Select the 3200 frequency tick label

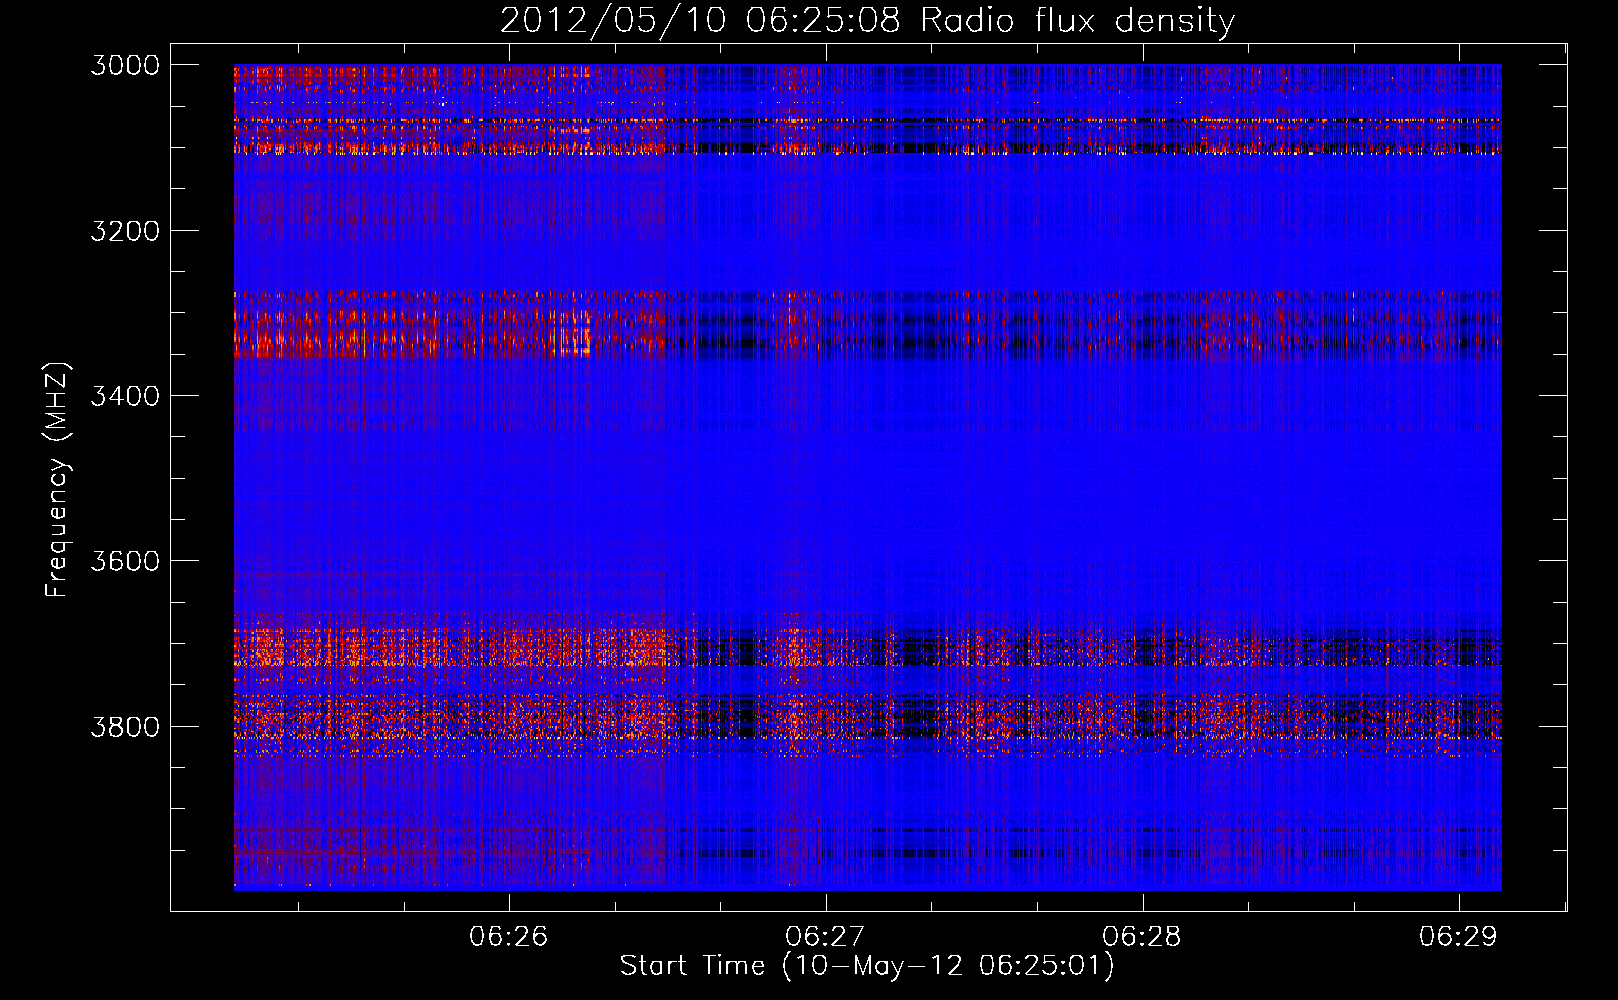pyautogui.click(x=125, y=231)
